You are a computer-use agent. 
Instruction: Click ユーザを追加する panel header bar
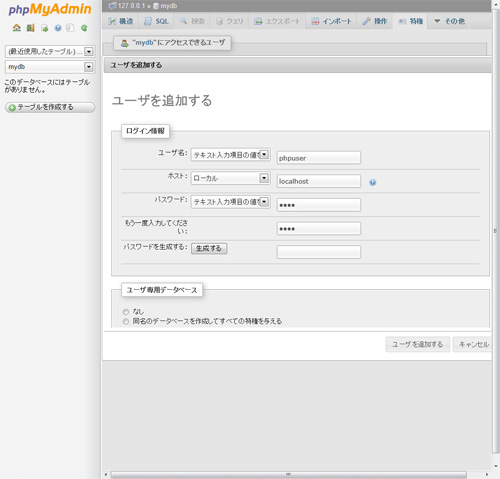coord(298,65)
